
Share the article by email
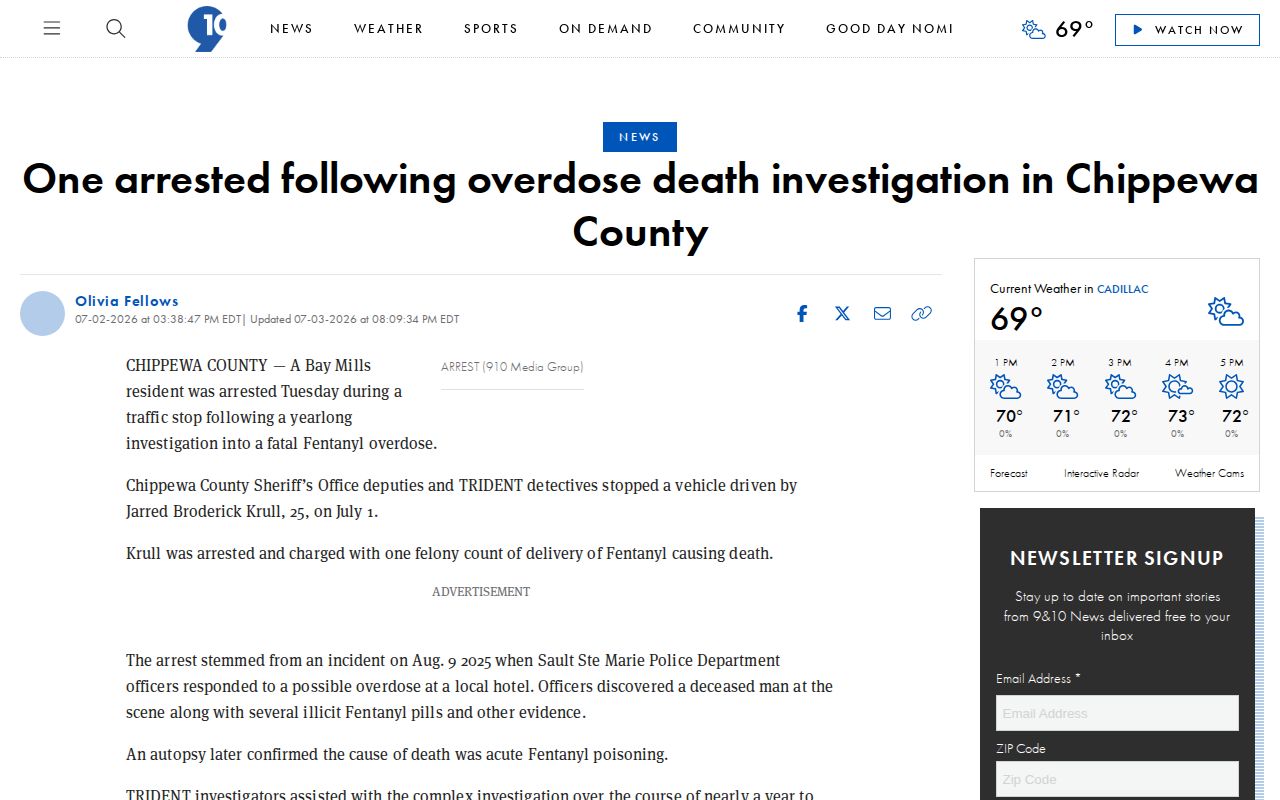(882, 314)
